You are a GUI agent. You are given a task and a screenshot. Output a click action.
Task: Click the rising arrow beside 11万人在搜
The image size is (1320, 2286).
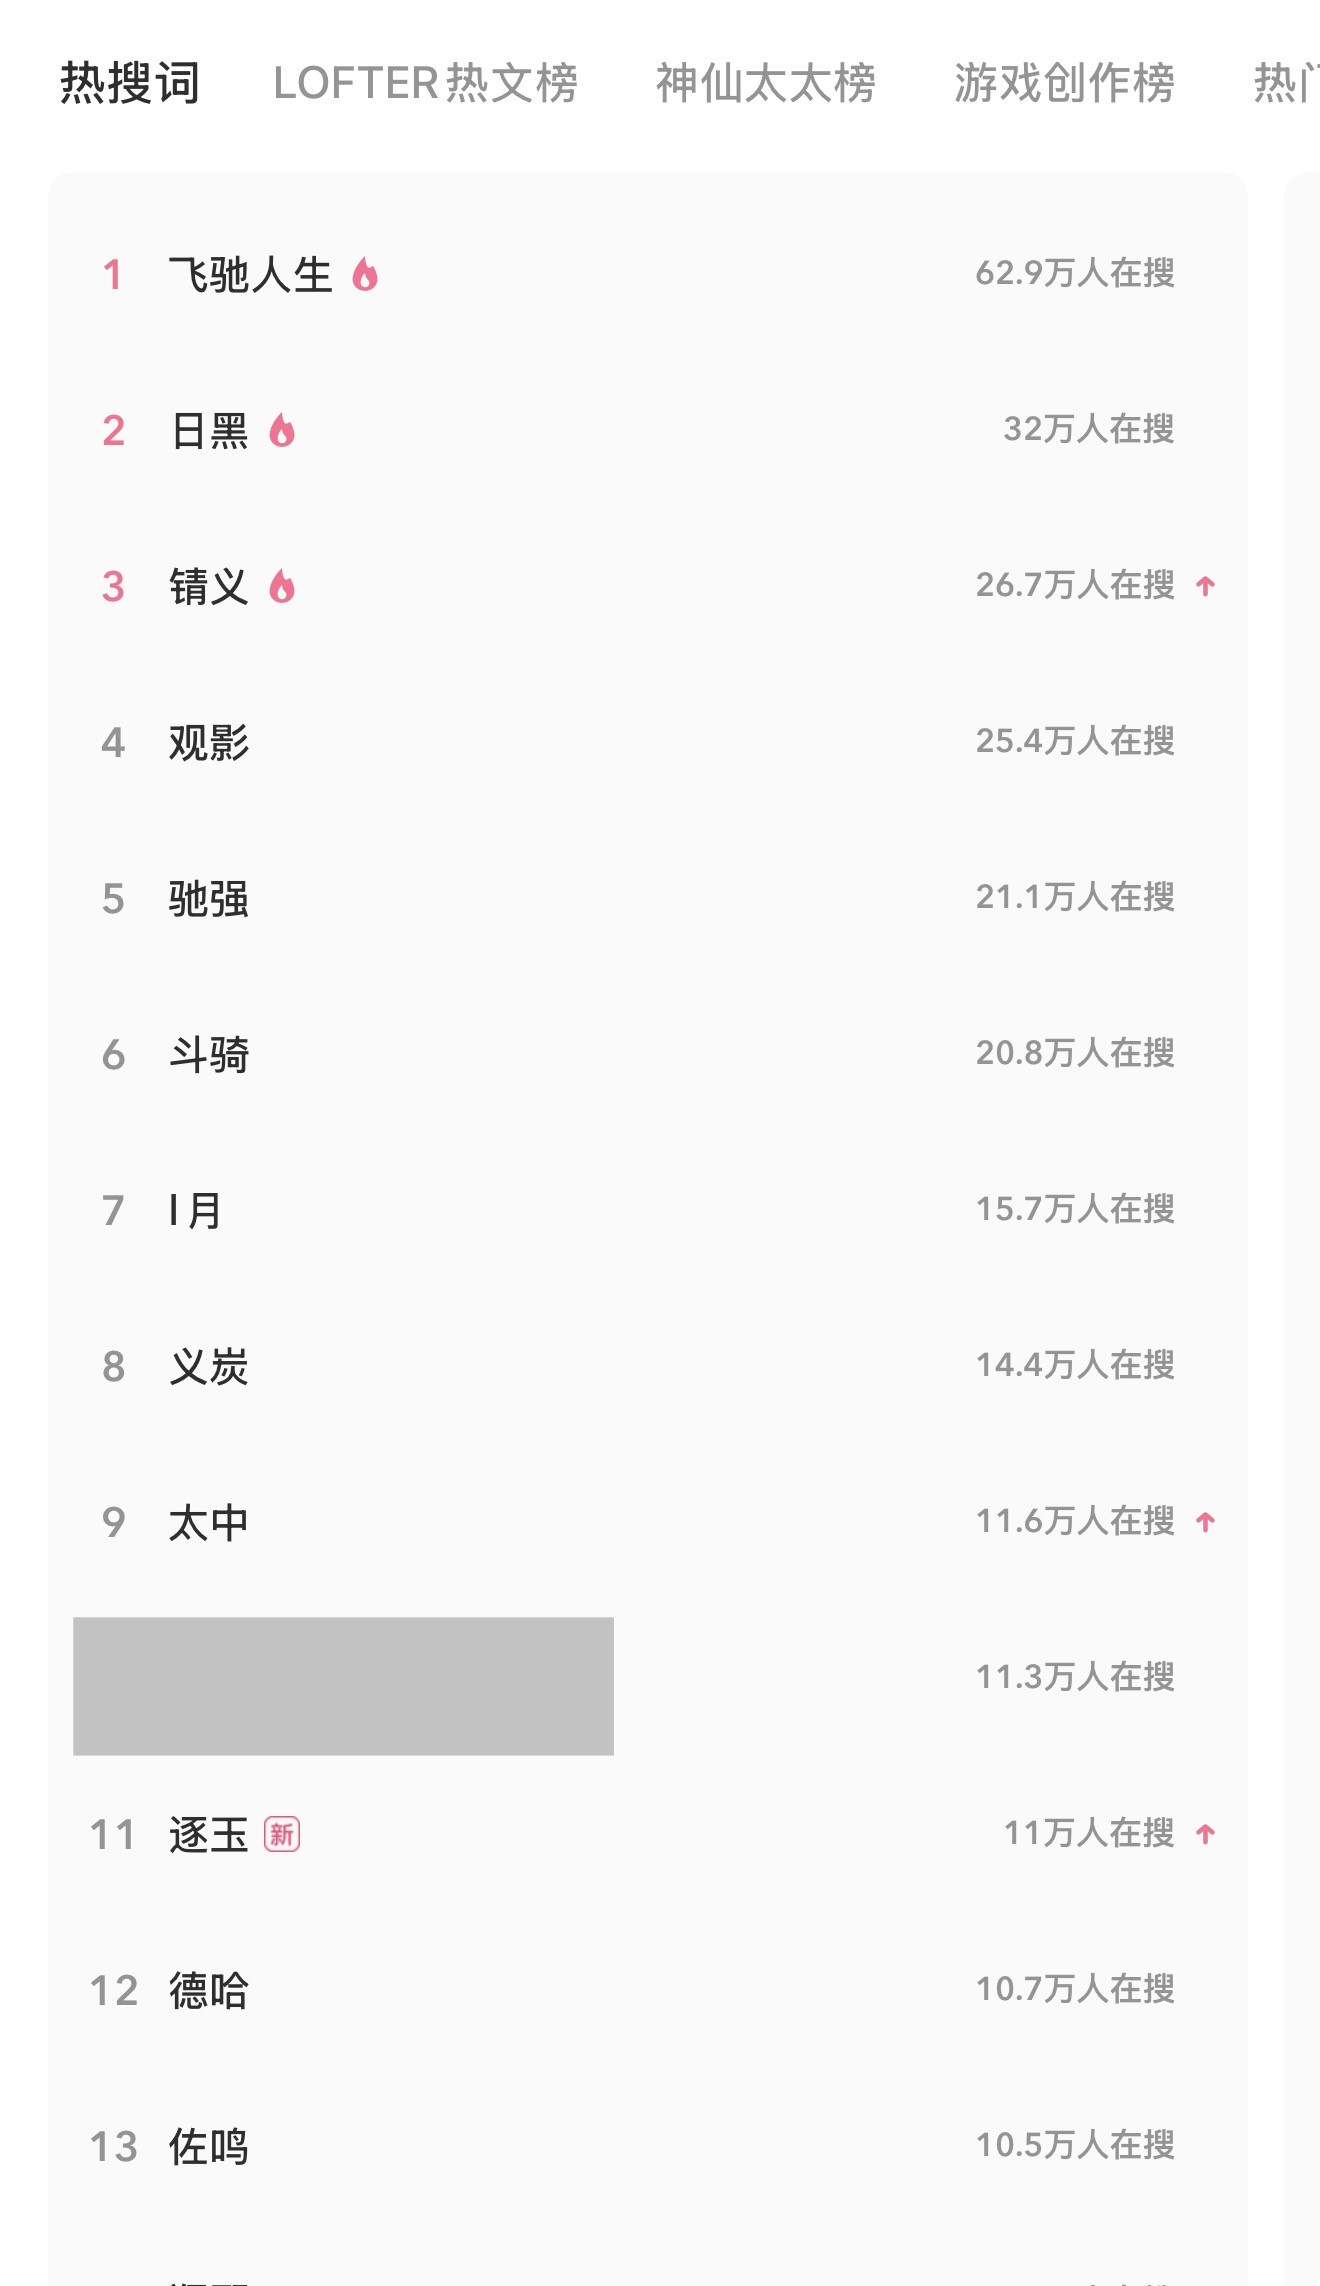pyautogui.click(x=1205, y=1834)
